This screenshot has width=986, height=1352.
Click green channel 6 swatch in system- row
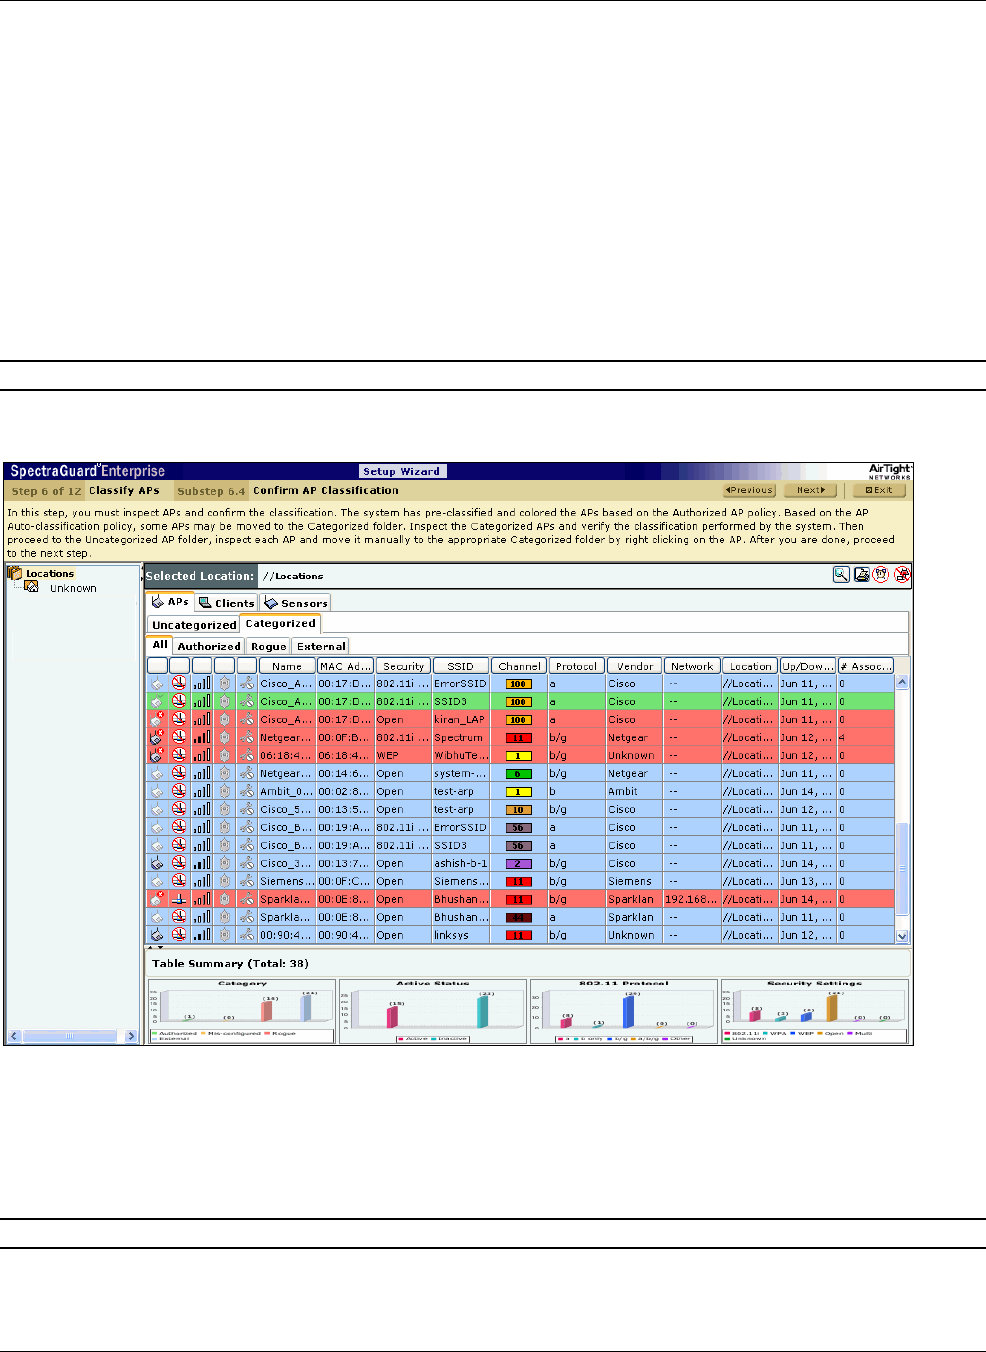(x=518, y=774)
